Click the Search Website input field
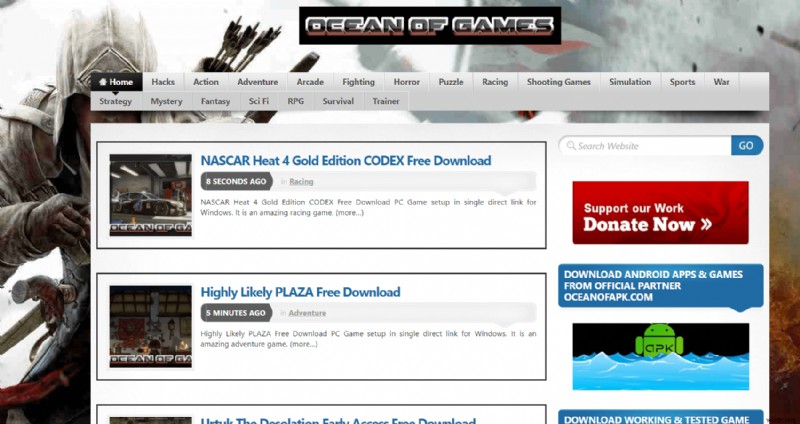This screenshot has width=800, height=424. (x=645, y=146)
